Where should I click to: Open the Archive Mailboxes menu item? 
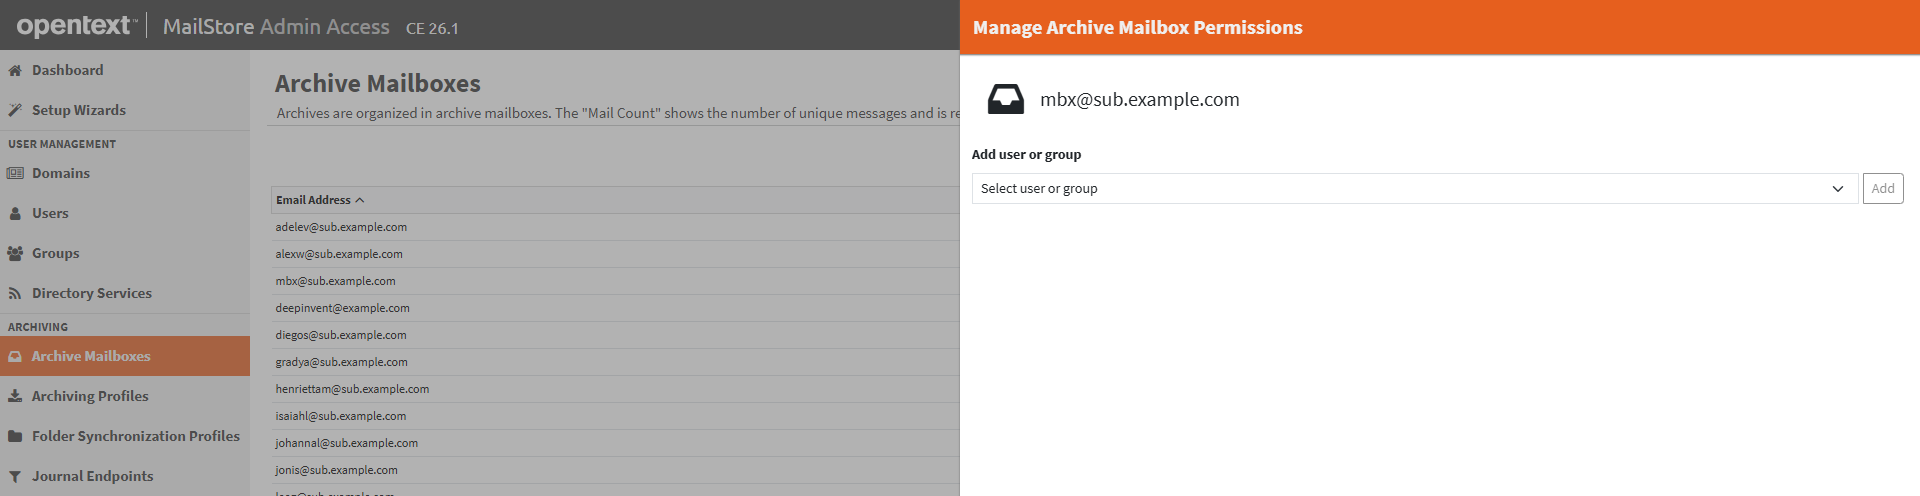click(91, 356)
